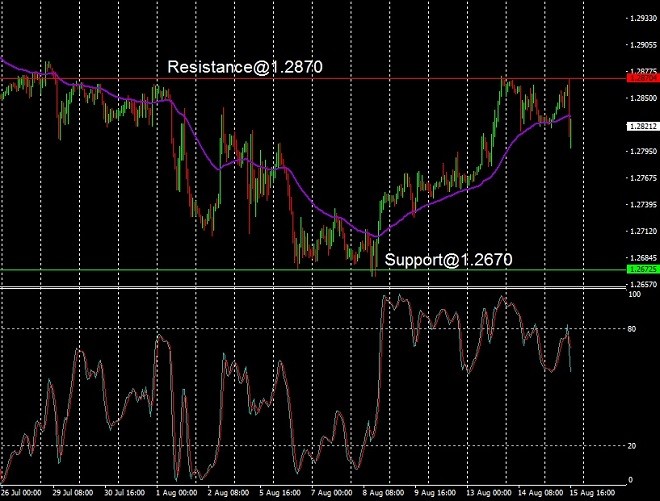Click the 29 Jul 08:00 date label
Screen dimensions: 660x501
tap(73, 493)
